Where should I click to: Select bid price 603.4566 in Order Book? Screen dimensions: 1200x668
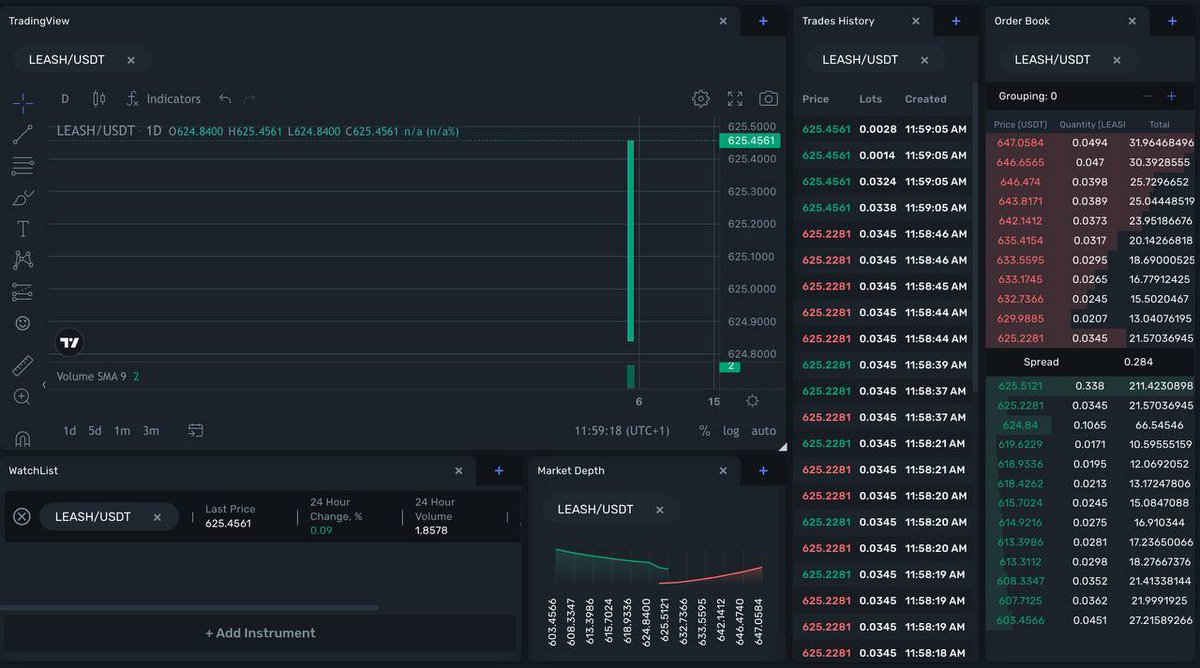pos(1020,620)
